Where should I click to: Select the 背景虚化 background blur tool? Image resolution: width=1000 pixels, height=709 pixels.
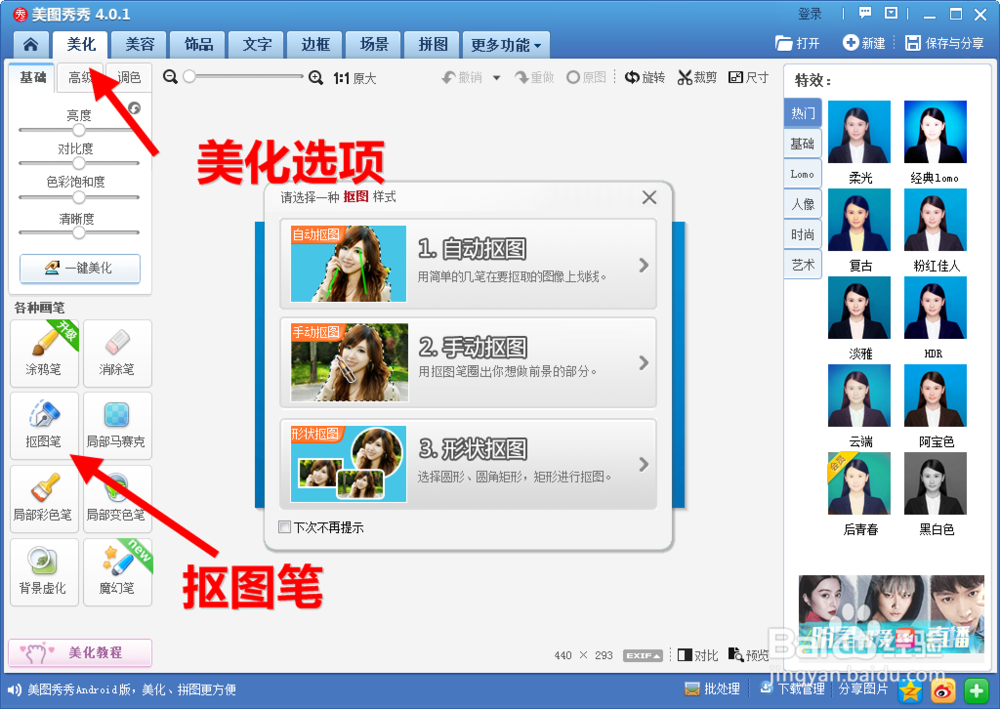point(44,572)
